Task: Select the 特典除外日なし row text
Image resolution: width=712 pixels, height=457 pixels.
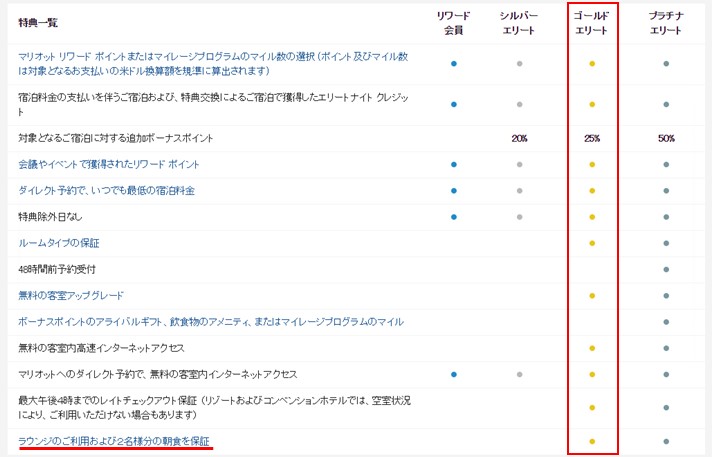Action: coord(50,217)
